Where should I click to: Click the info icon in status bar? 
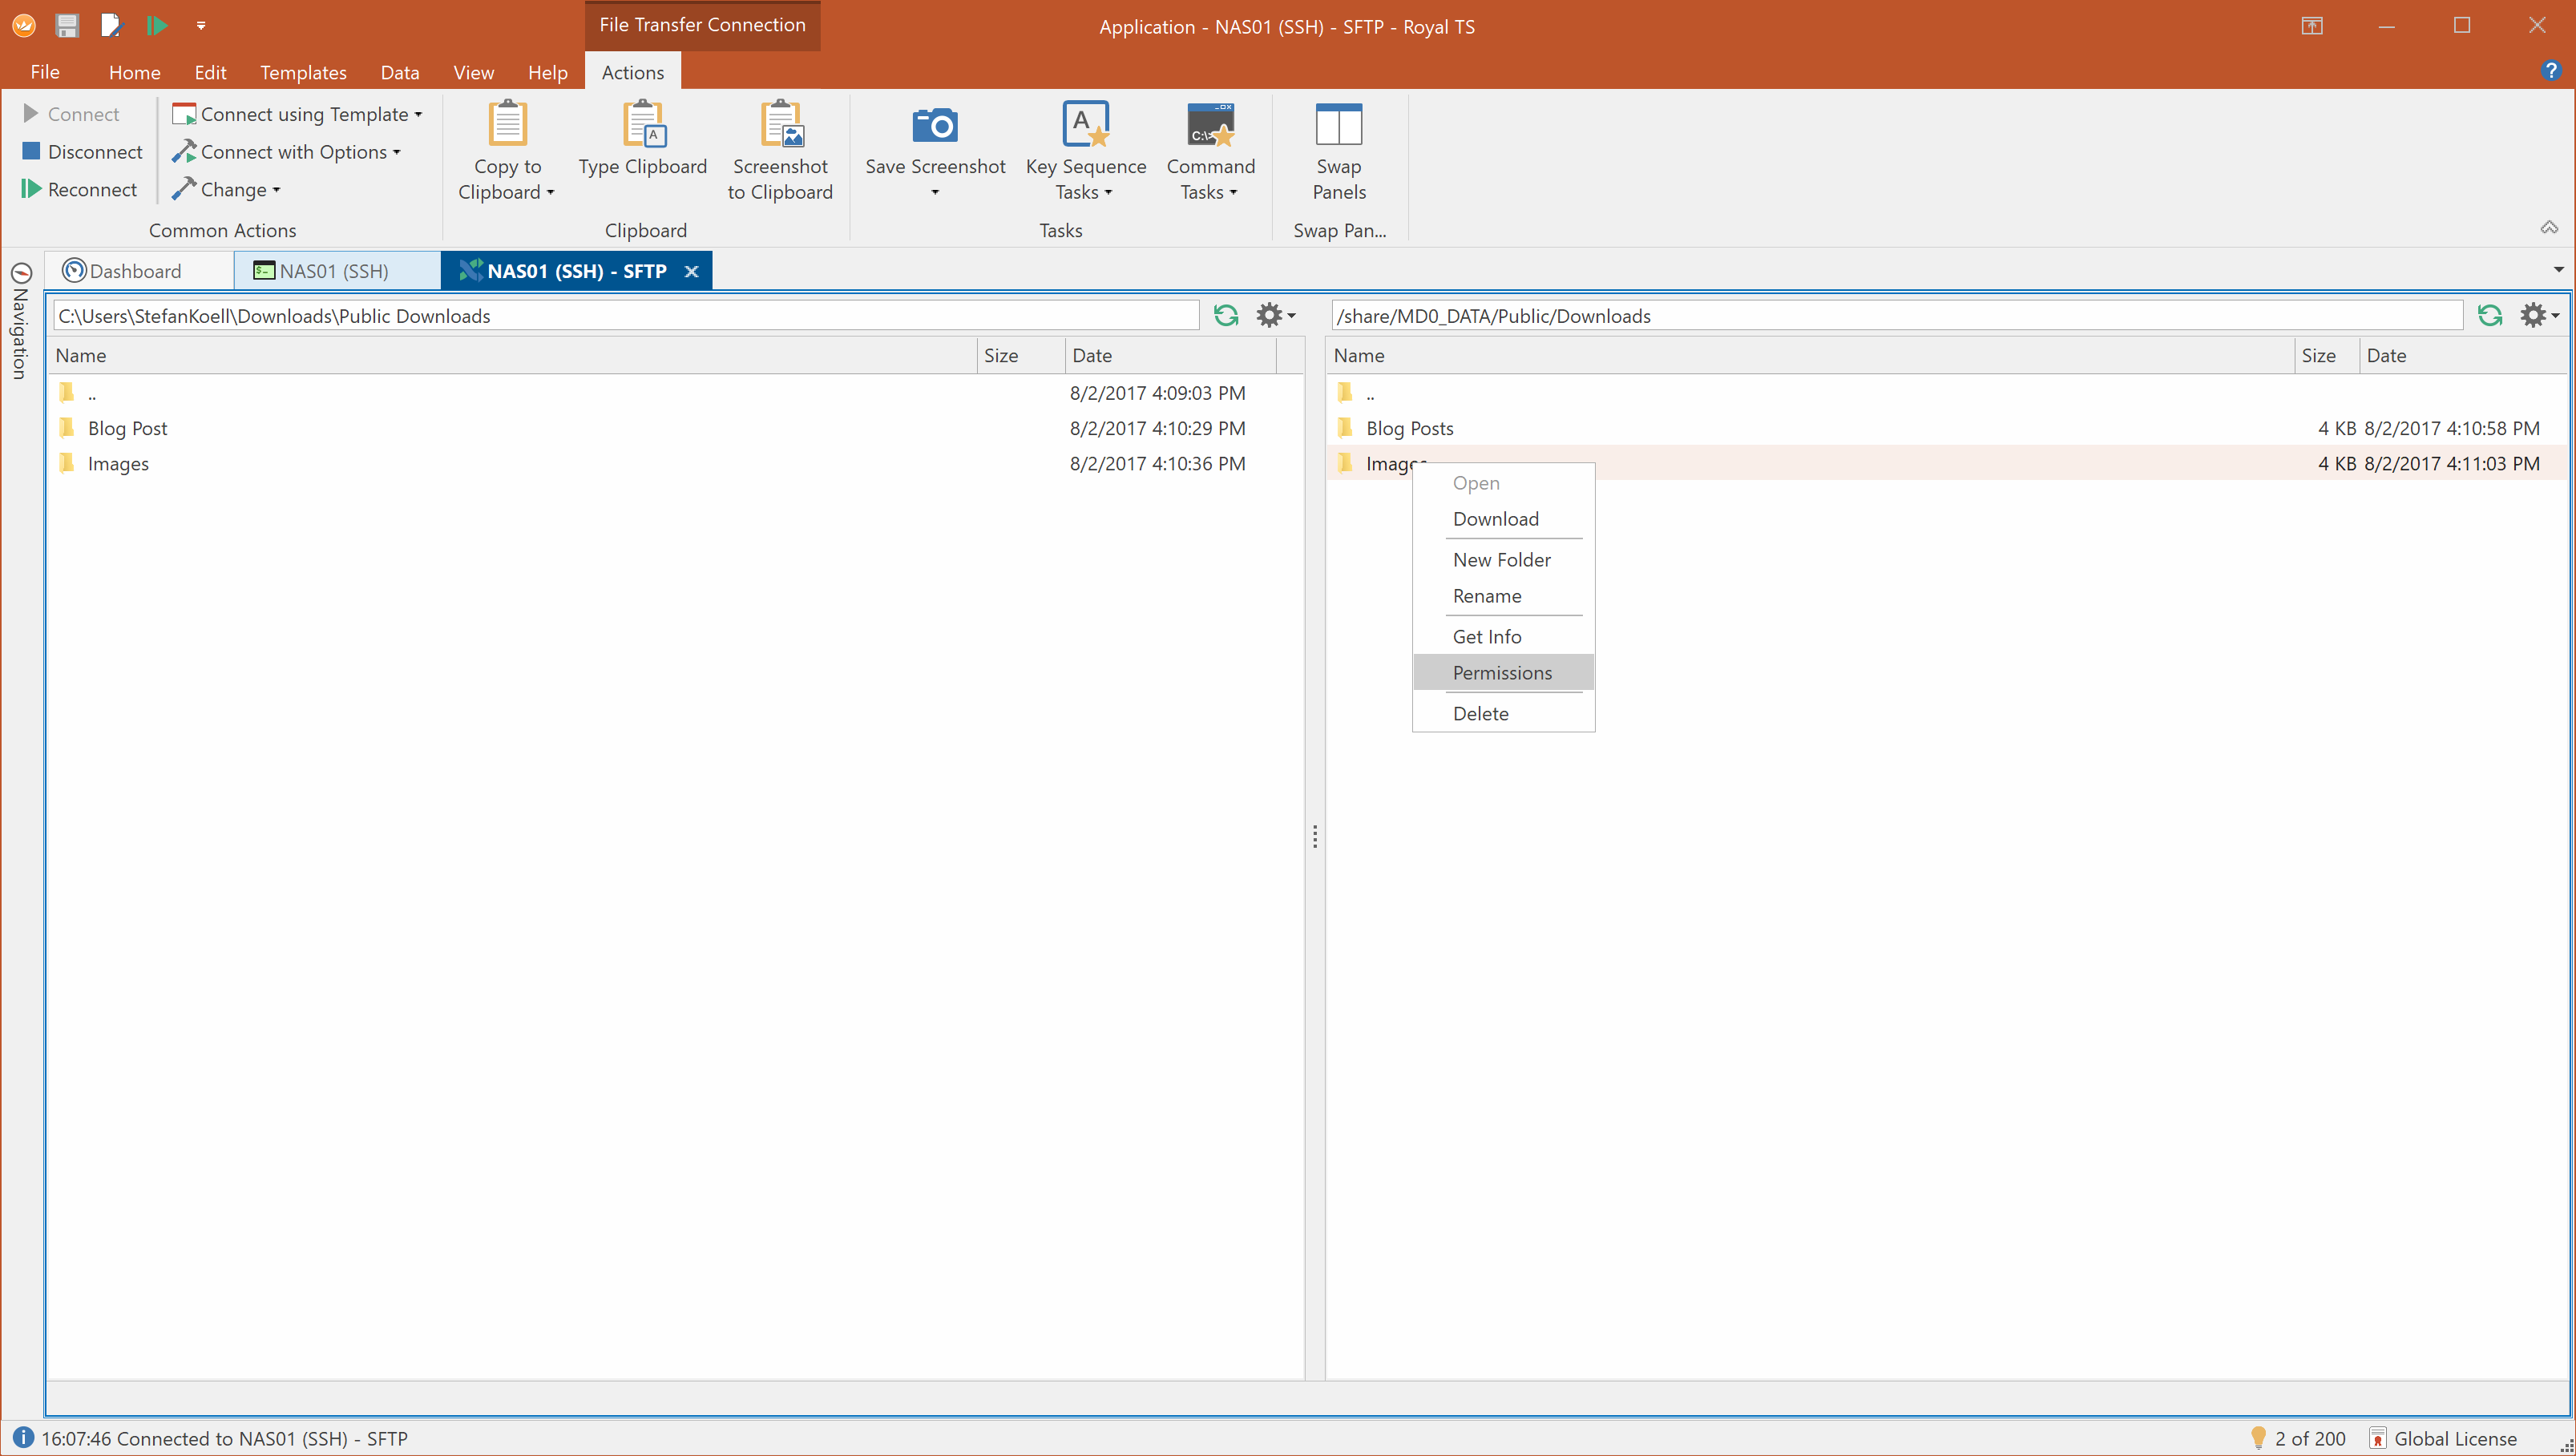click(x=22, y=1437)
